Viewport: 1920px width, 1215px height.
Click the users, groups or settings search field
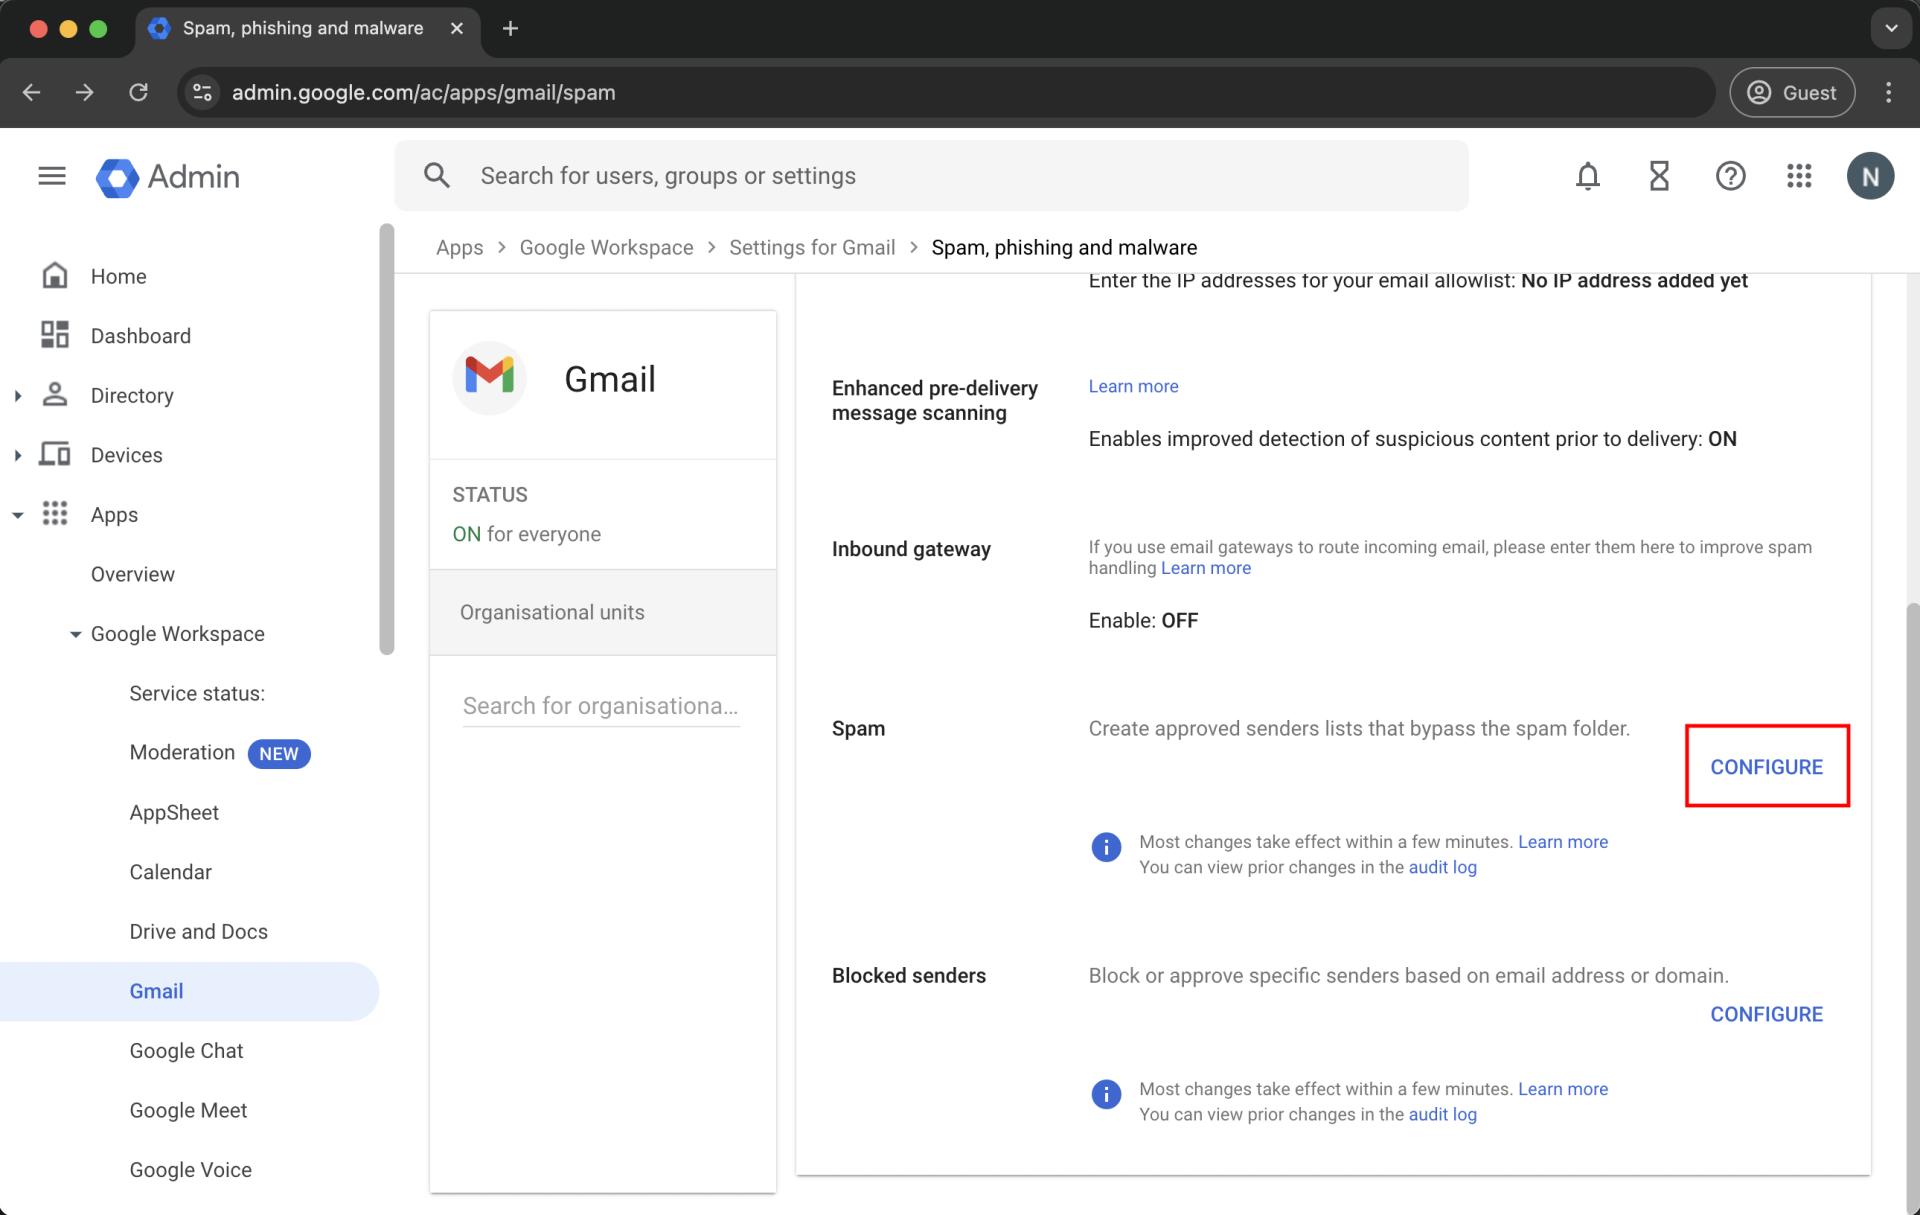(931, 176)
